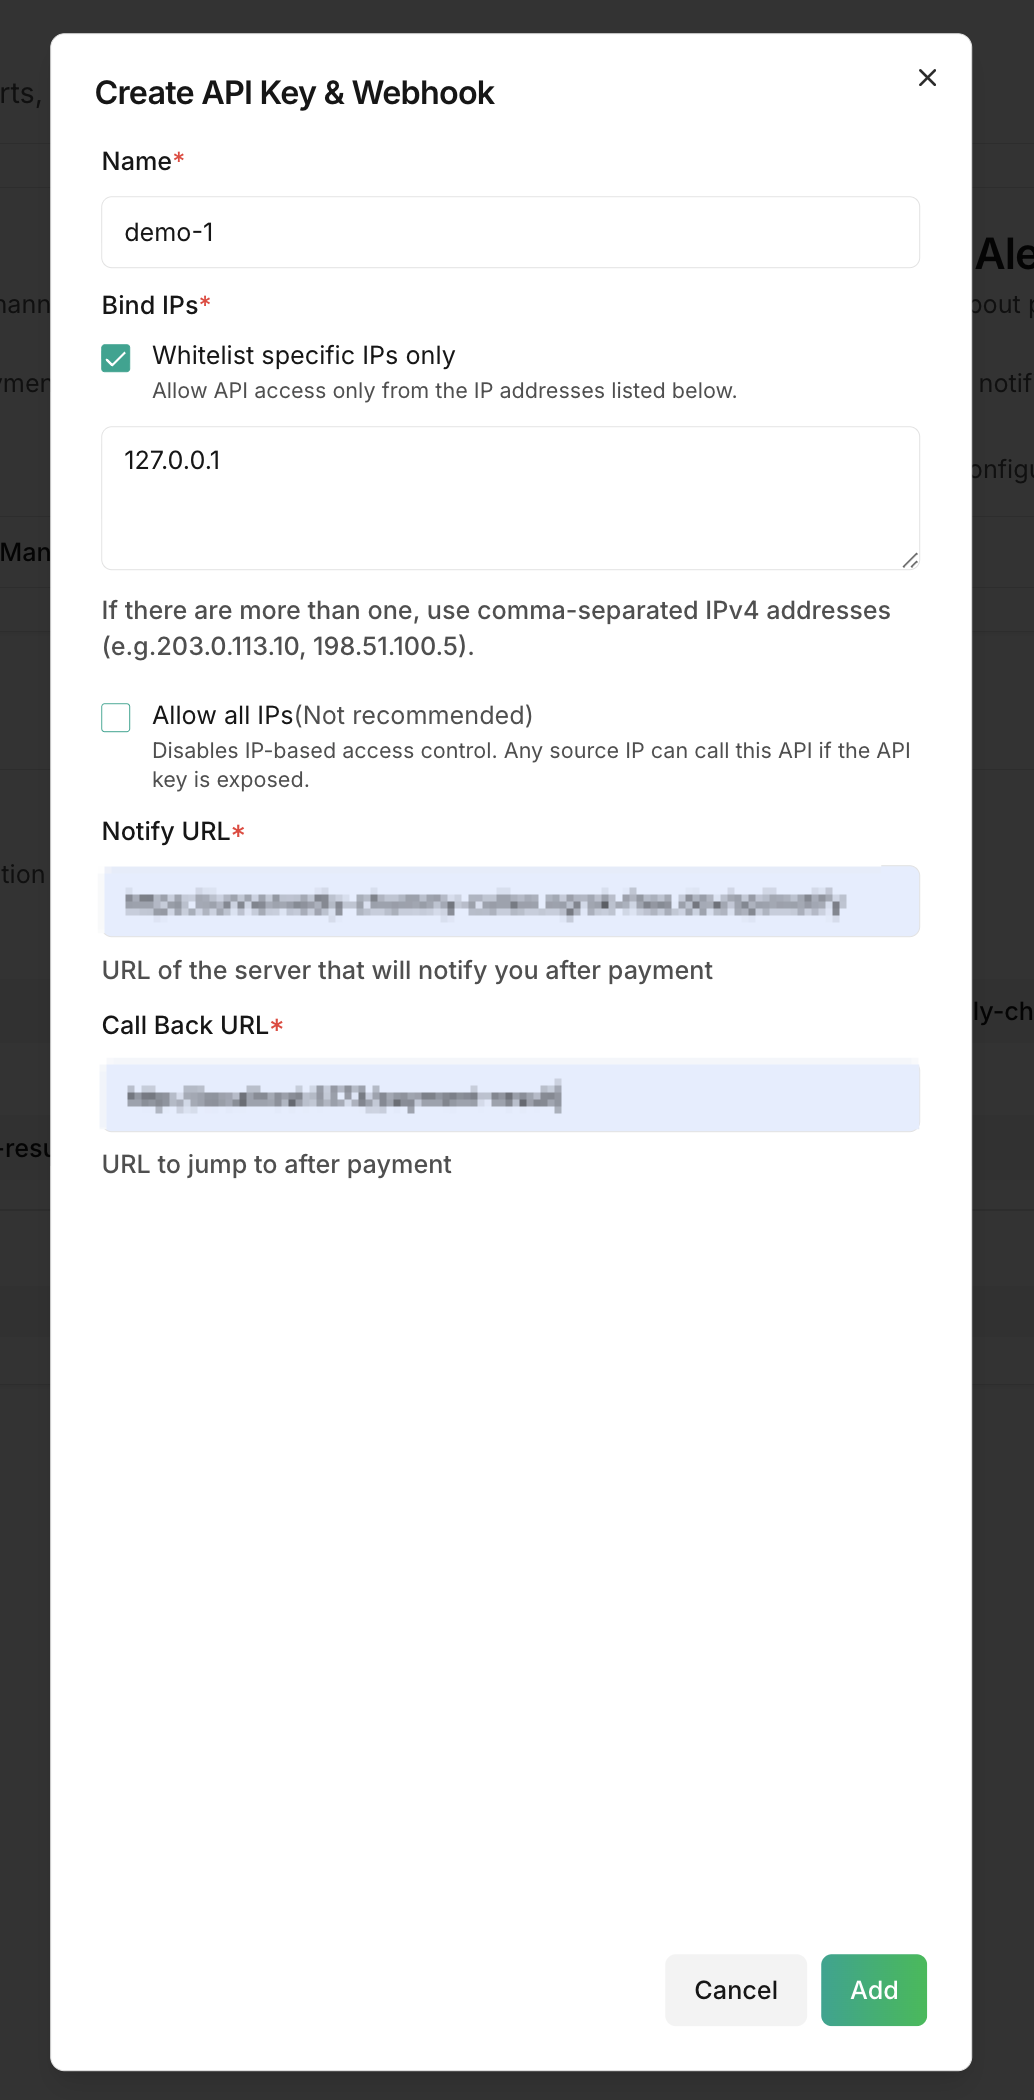Click the URL to jump to after payment hint
Screen dimensions: 1034x2100
point(277,1164)
